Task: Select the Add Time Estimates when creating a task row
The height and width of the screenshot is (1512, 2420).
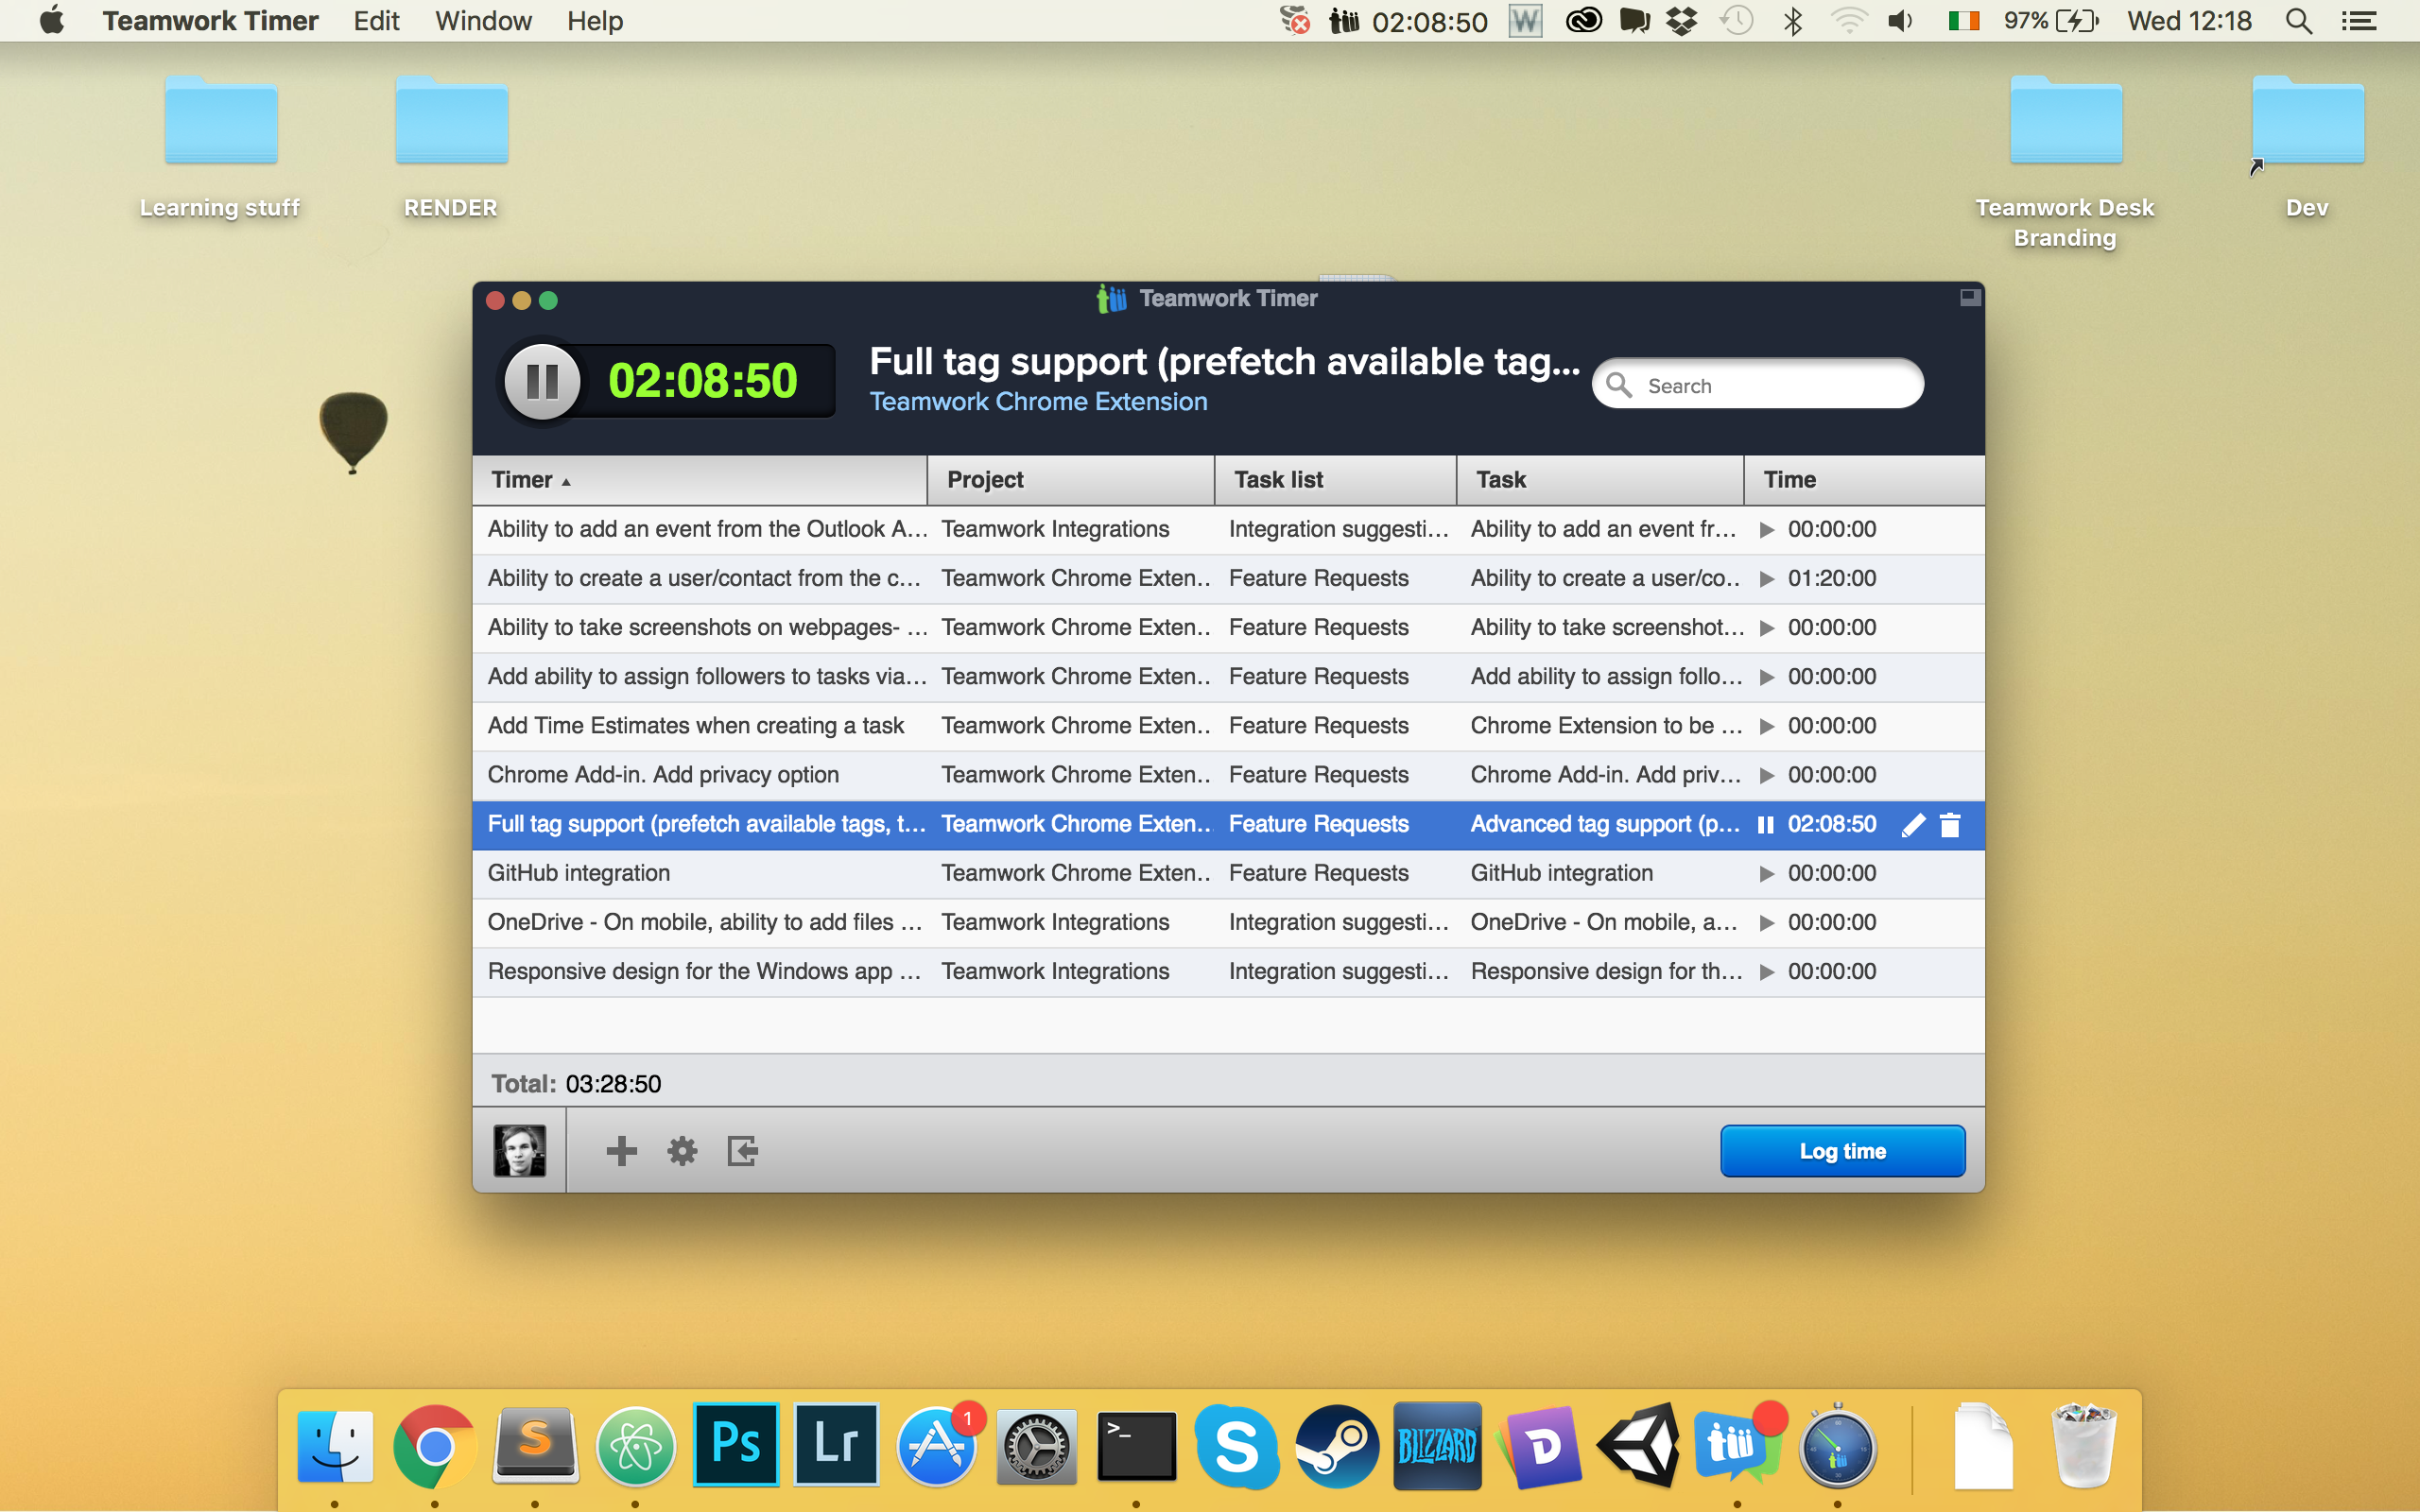Action: pos(1228,726)
